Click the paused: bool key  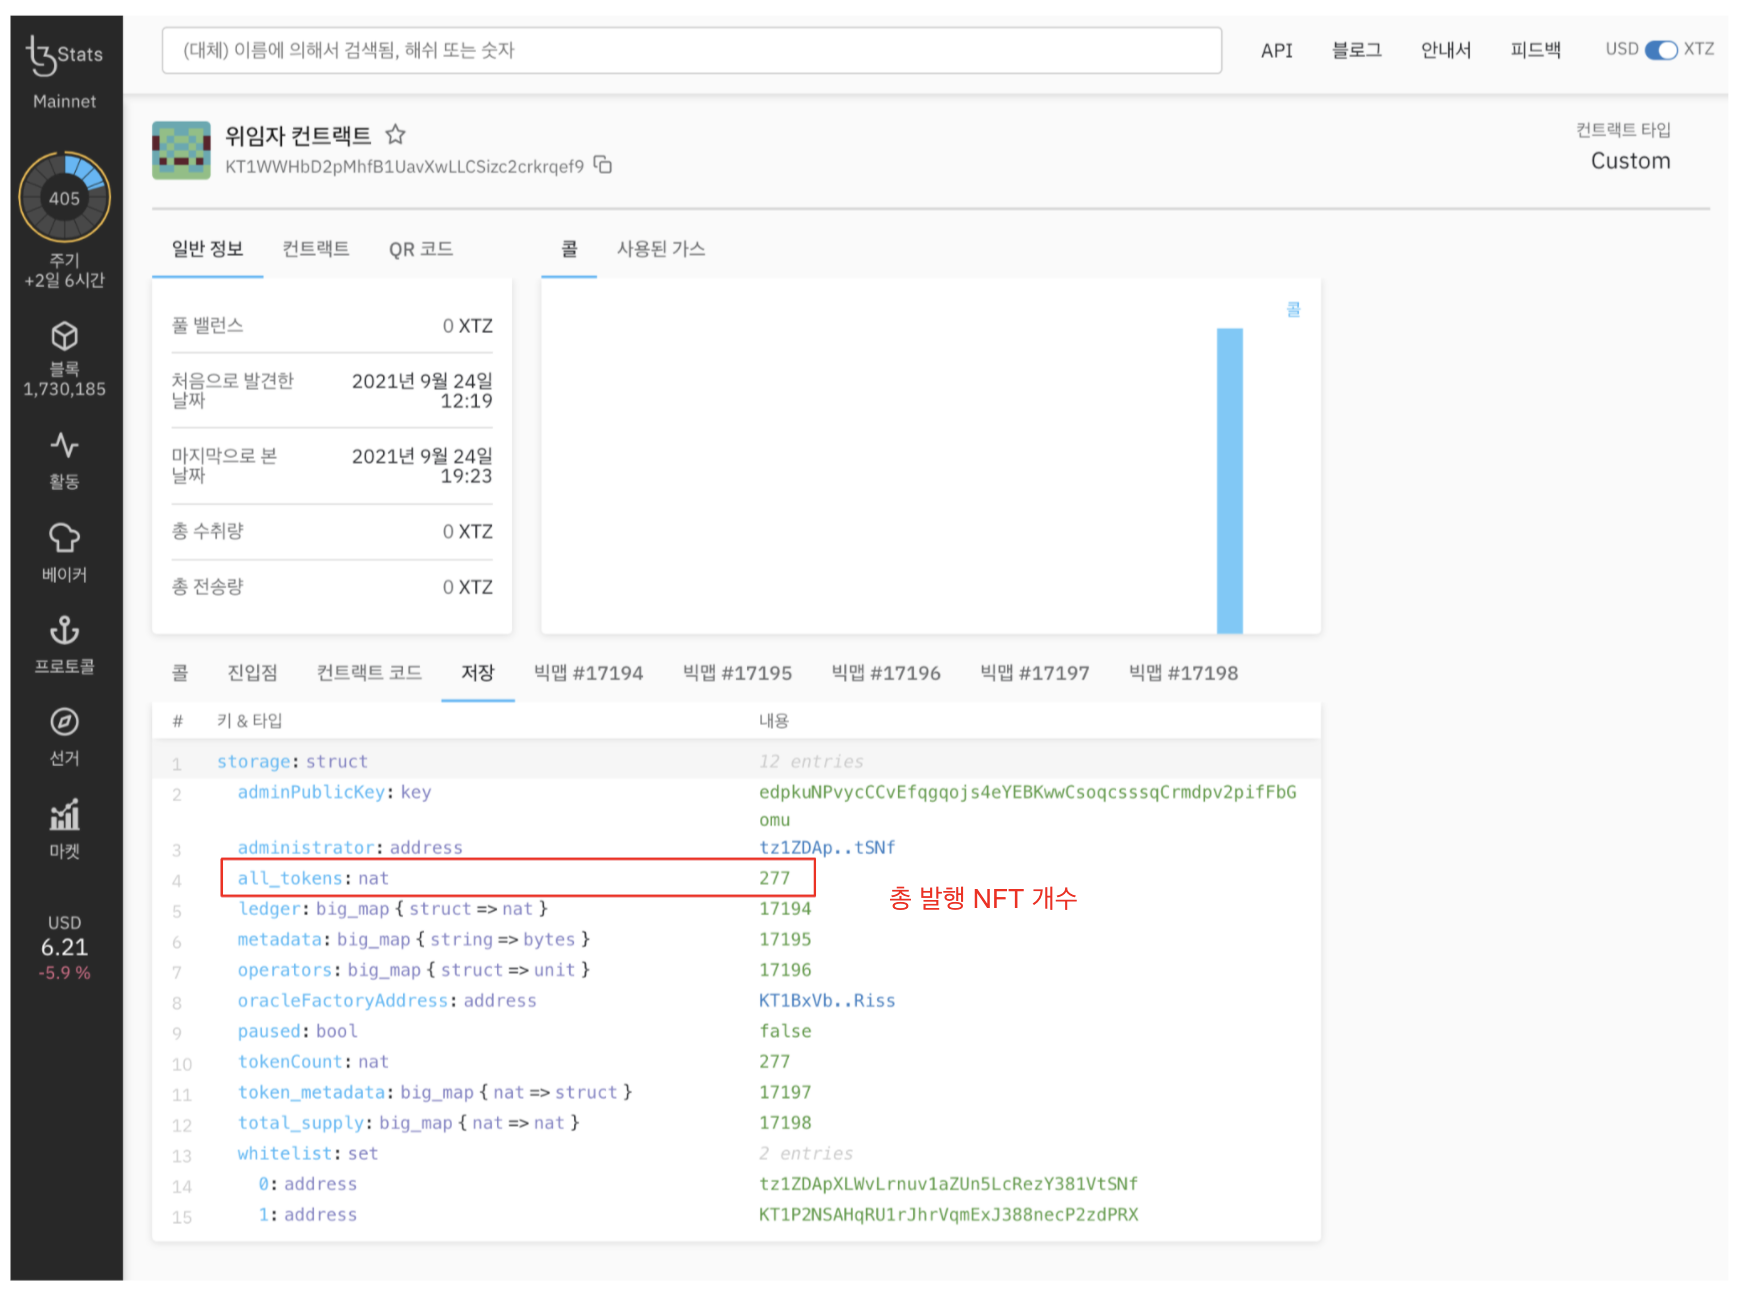297,1032
